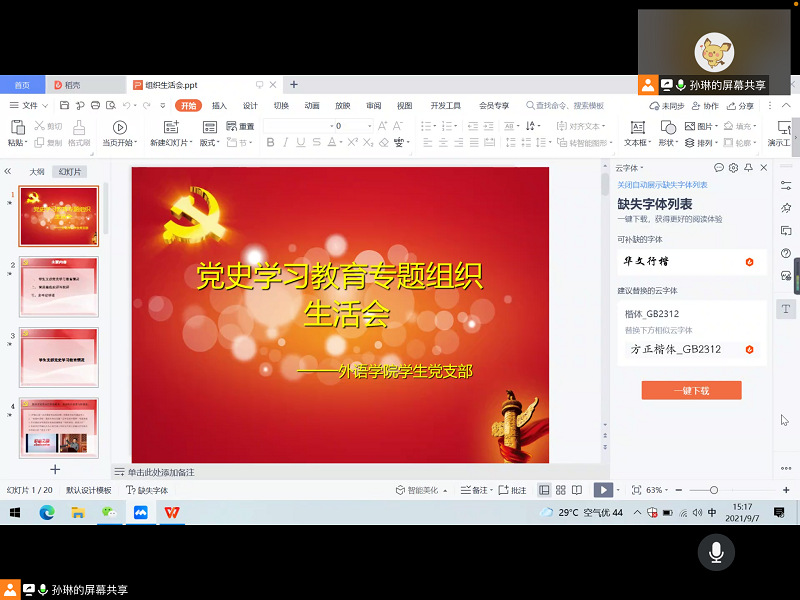Click the 关闭自动展示缺失字体列表 link
Image resolution: width=800 pixels, height=600 pixels.
(662, 185)
